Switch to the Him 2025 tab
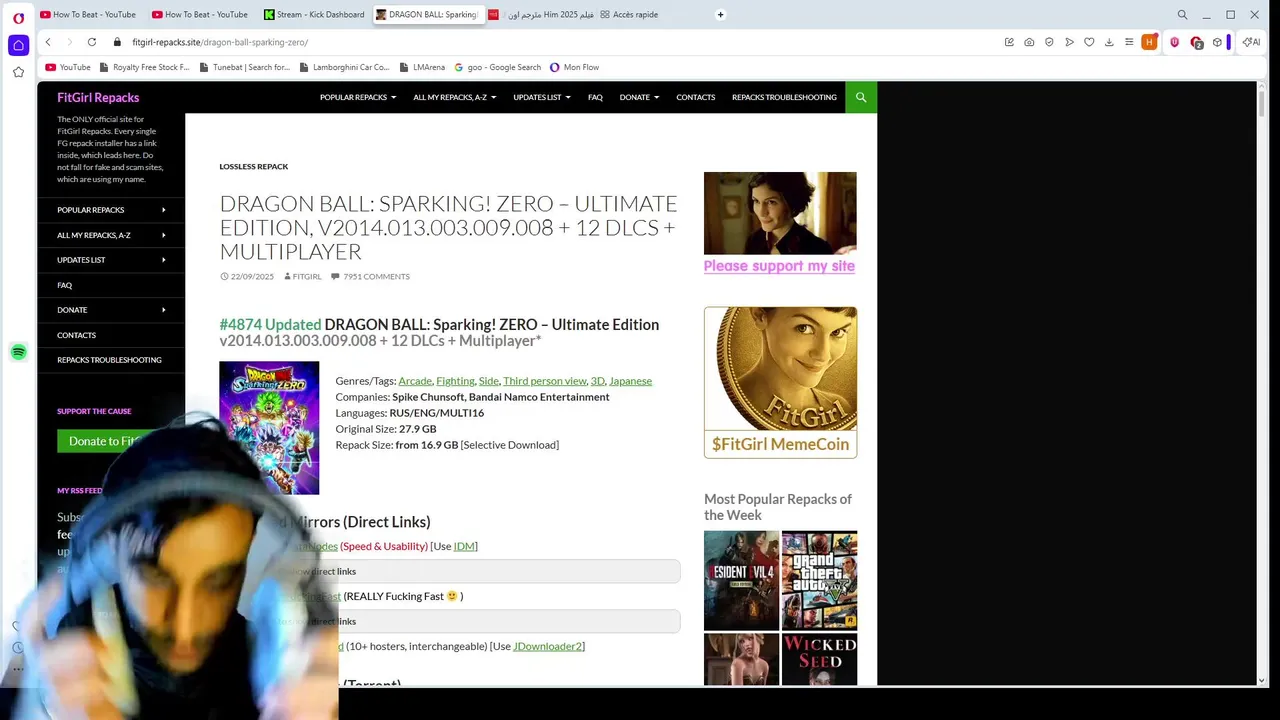1280x720 pixels. tap(543, 15)
